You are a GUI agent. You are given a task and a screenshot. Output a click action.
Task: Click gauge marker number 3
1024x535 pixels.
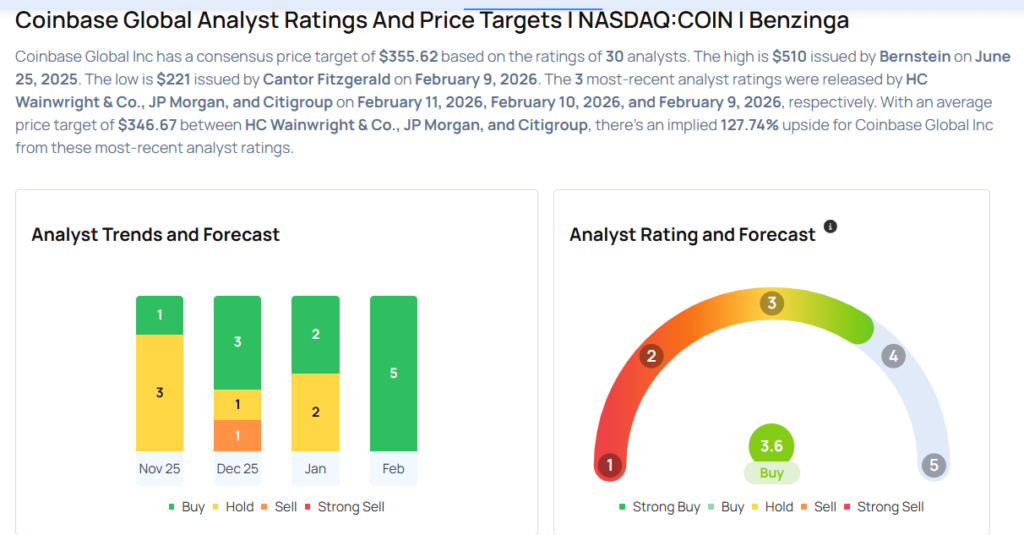[x=771, y=304]
